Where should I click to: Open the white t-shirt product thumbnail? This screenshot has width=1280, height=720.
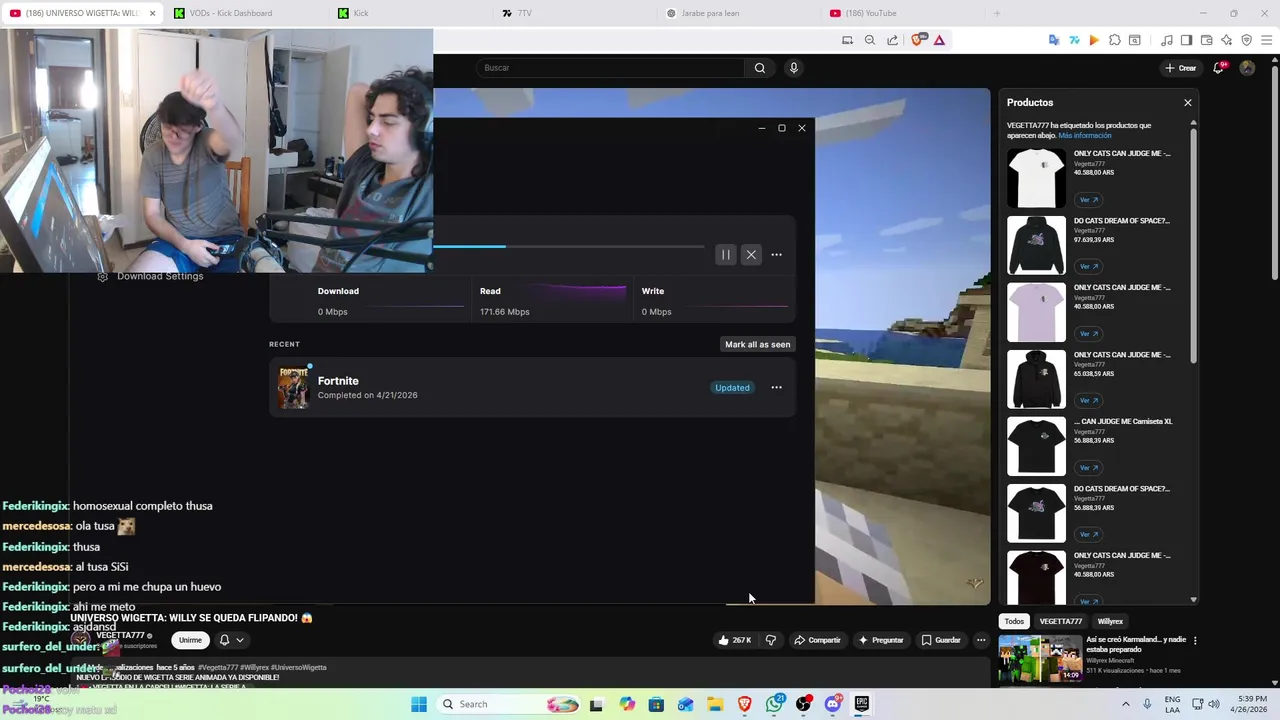tap(1036, 178)
